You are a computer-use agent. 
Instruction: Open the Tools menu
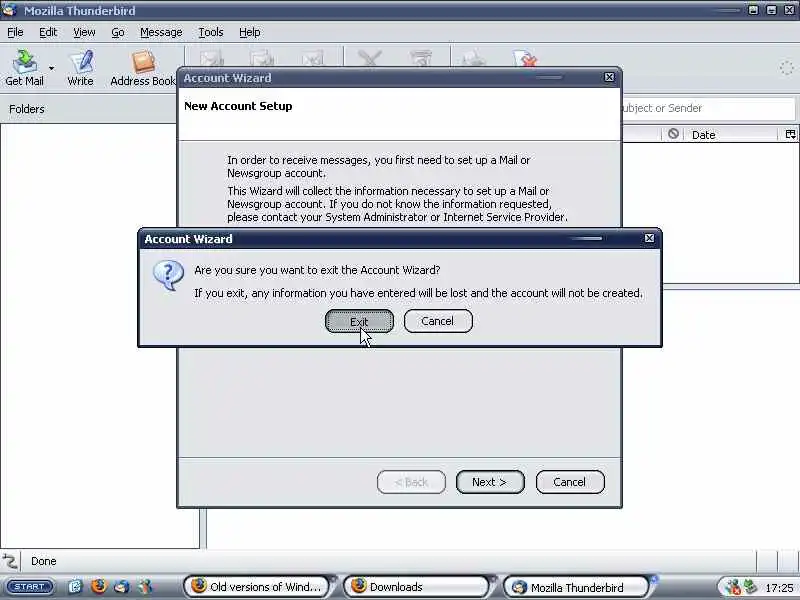(211, 32)
